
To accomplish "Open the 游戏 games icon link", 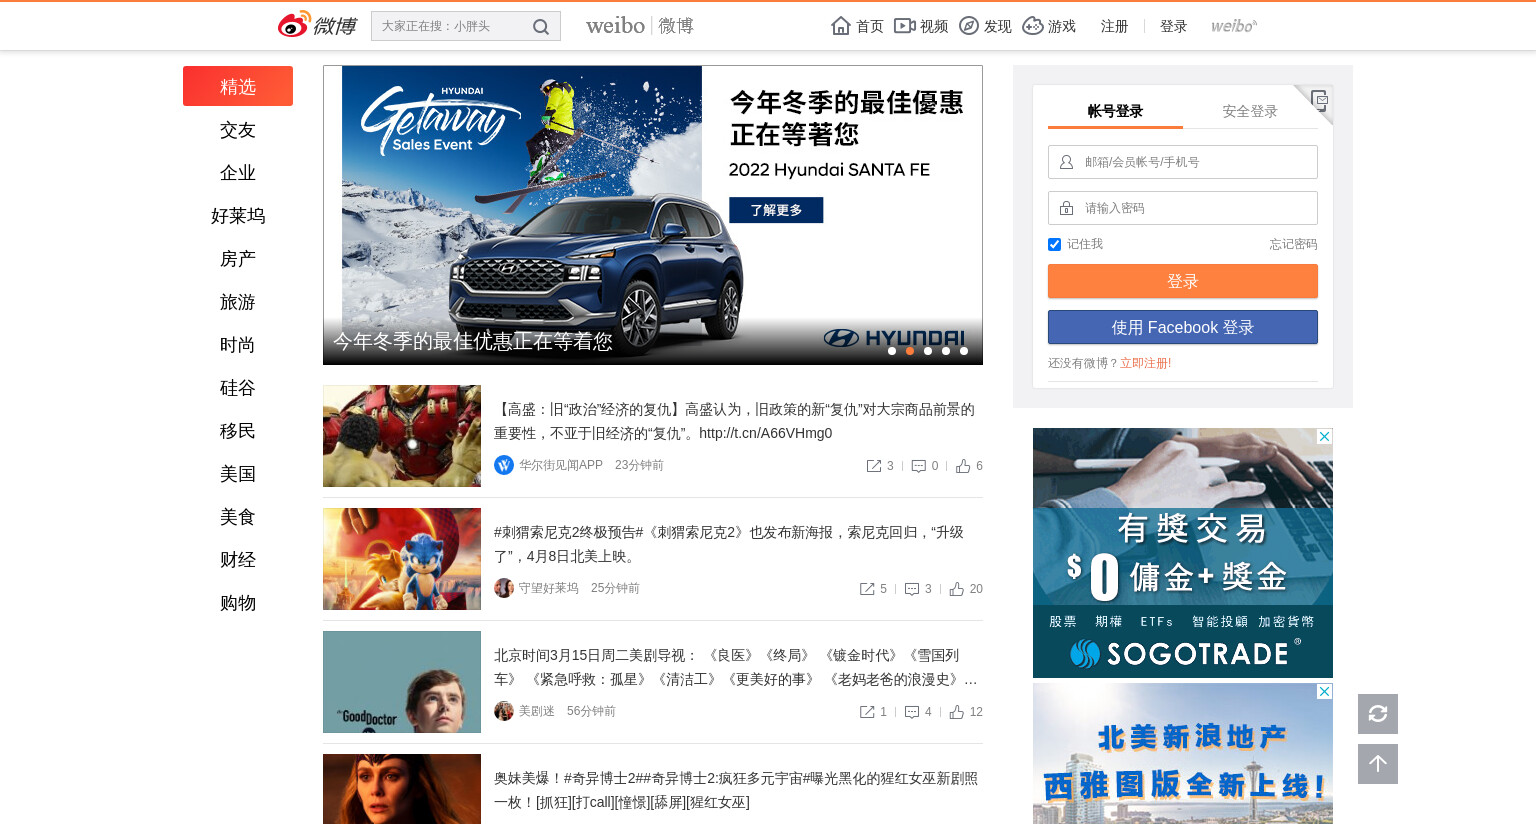I will (x=1033, y=26).
